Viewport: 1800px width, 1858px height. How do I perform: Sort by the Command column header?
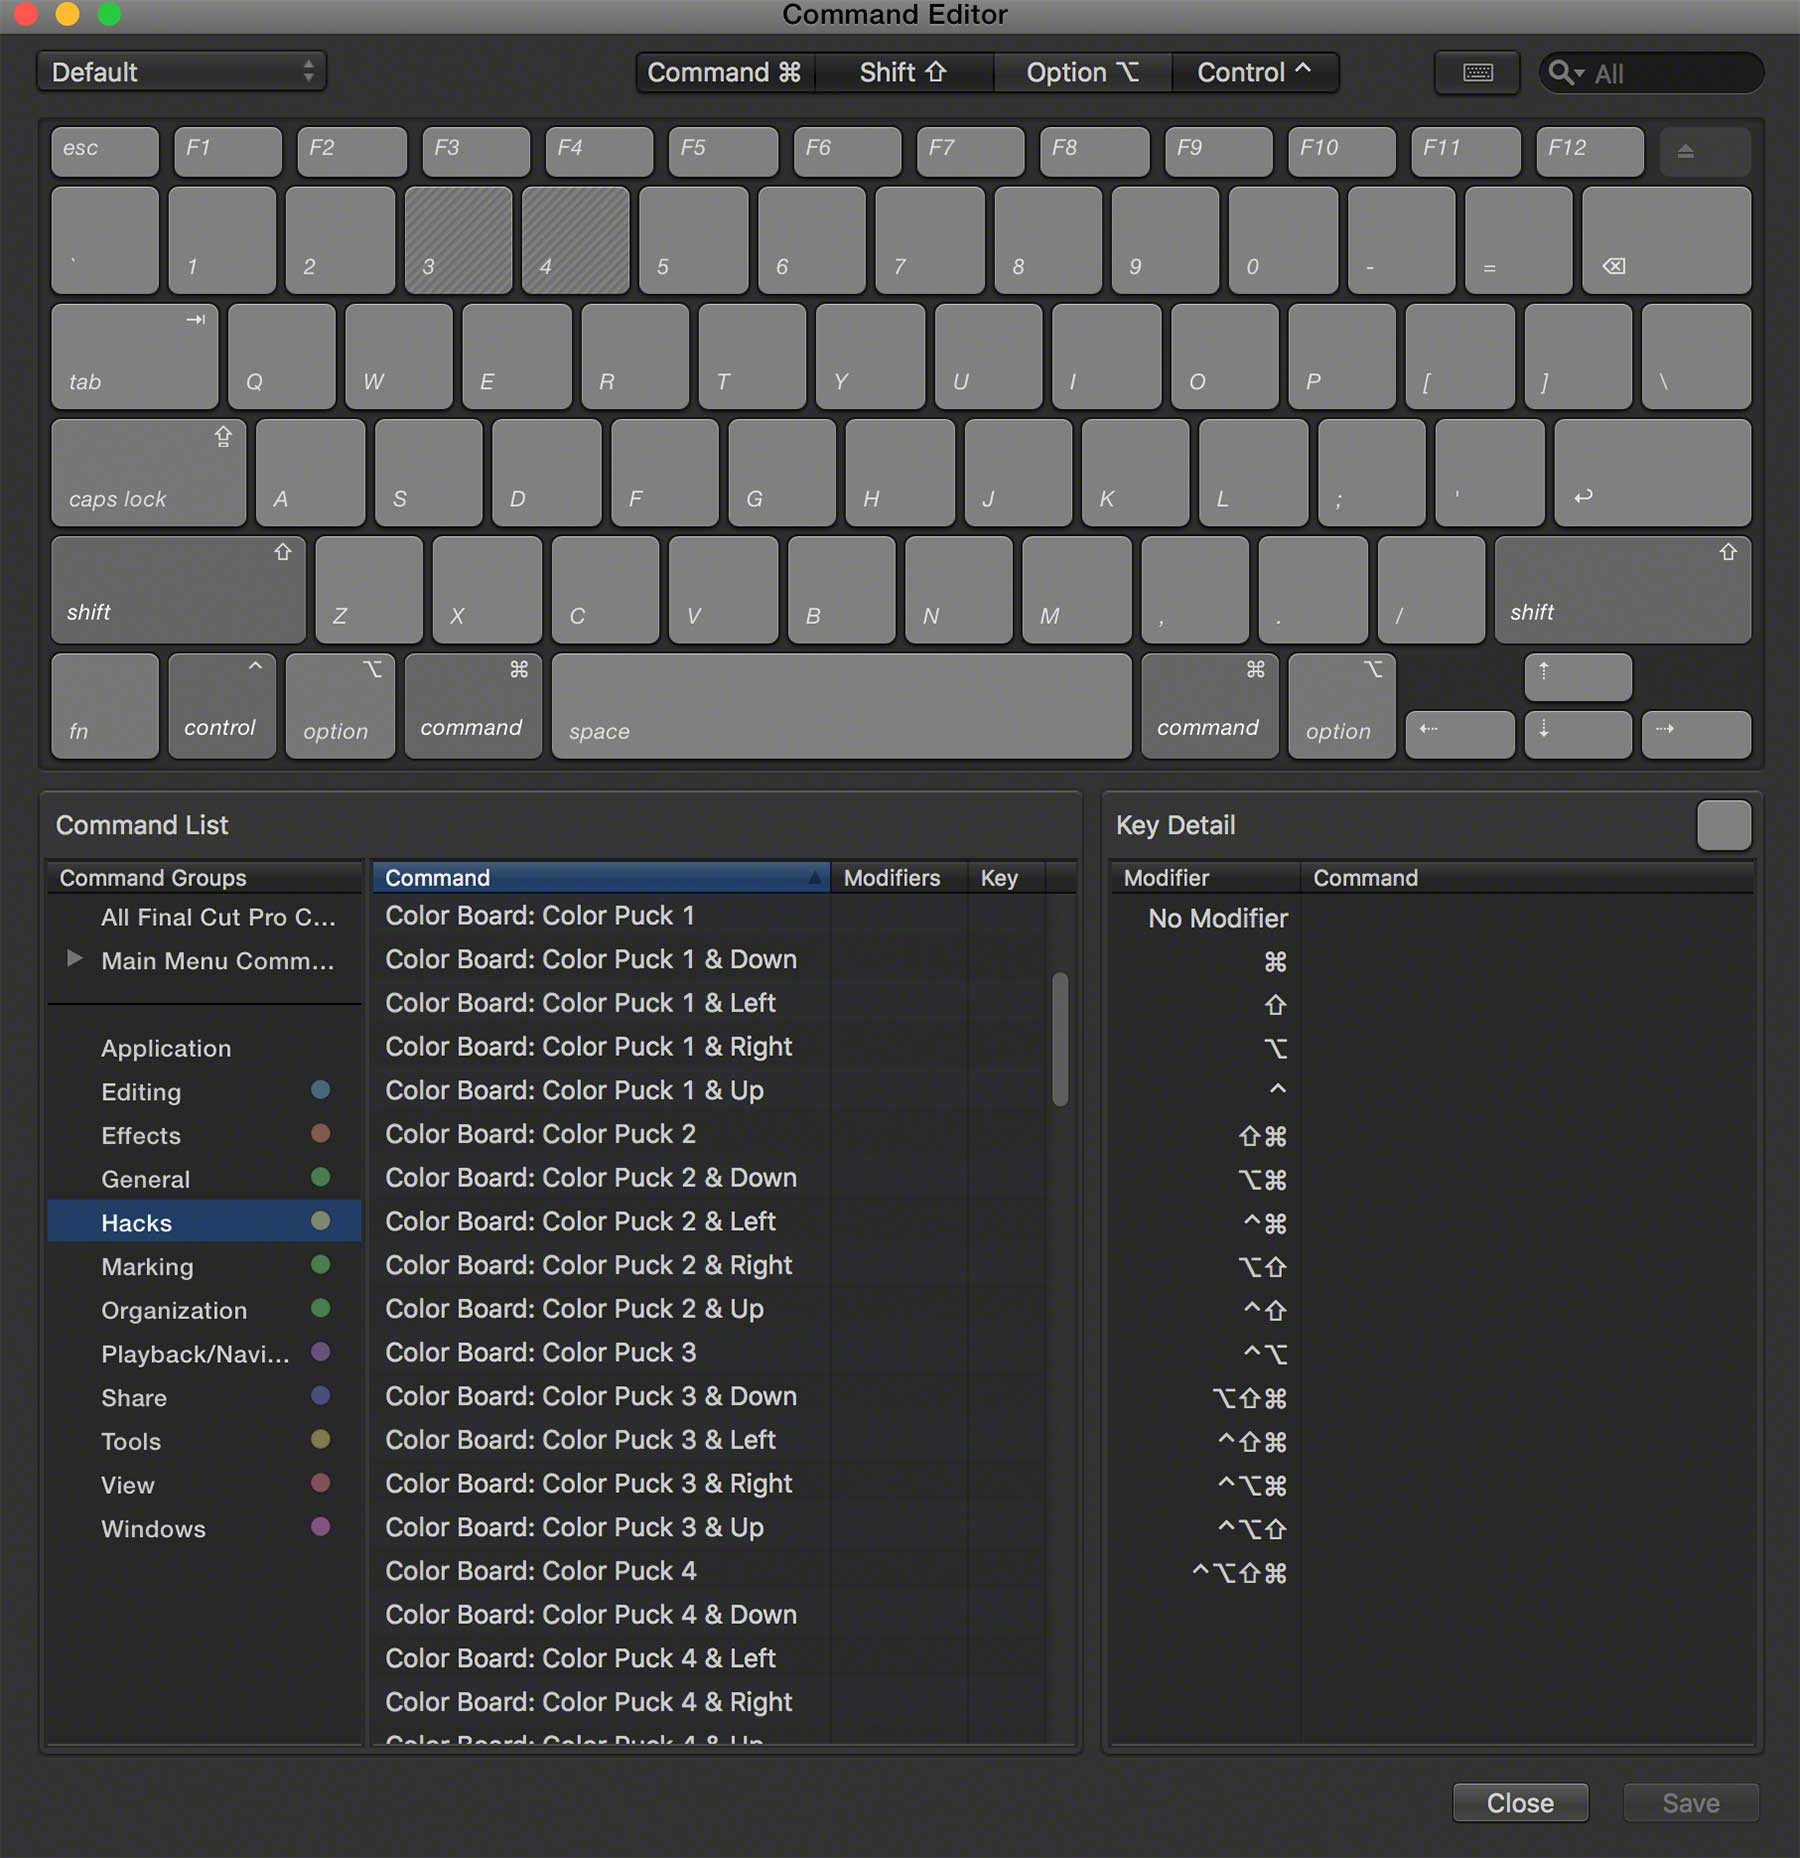(601, 877)
